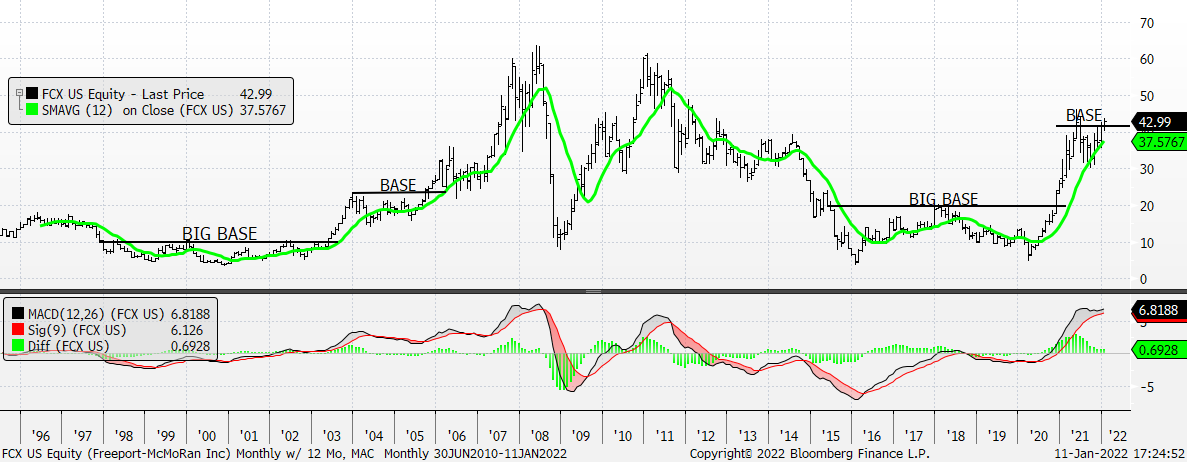Select the BIG BASE annotation above 1999-2000 prices
The width and height of the screenshot is (1187, 462).
[220, 233]
